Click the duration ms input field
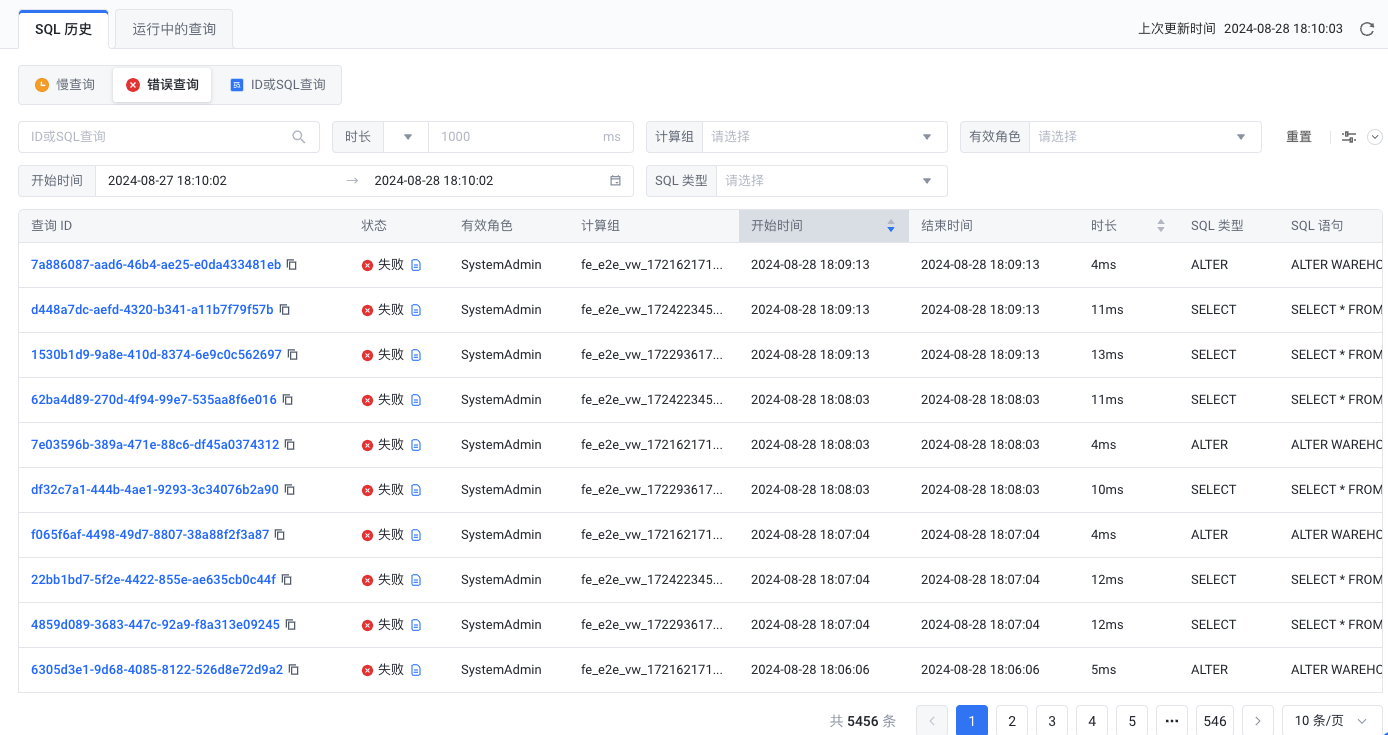Image resolution: width=1388 pixels, height=735 pixels. (x=530, y=137)
